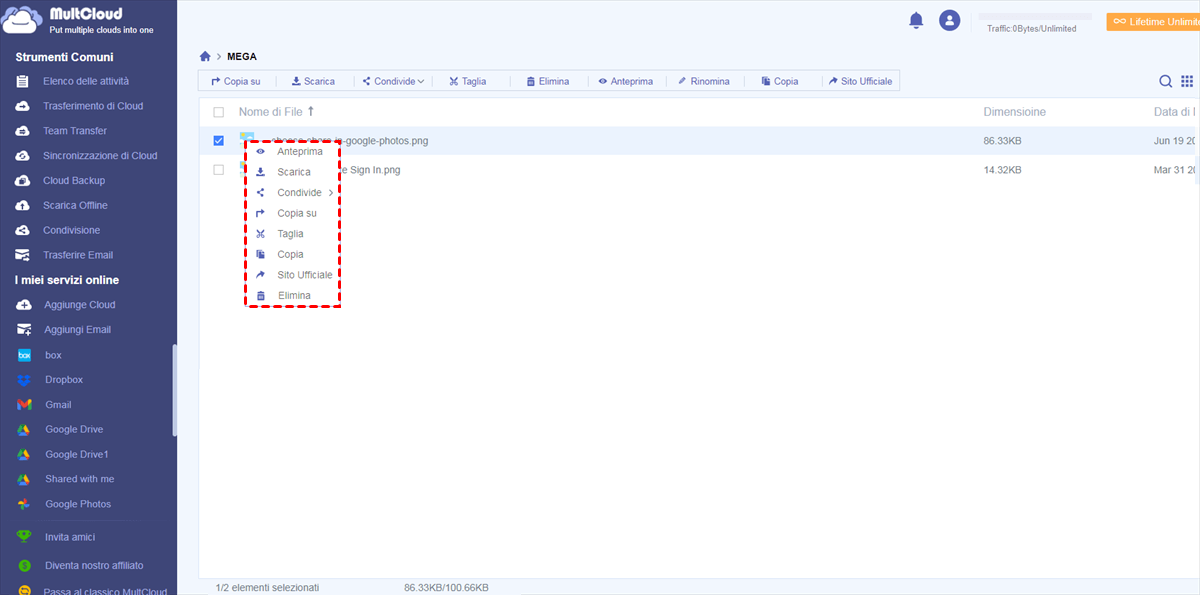Open Google Photos in sidebar

78,504
